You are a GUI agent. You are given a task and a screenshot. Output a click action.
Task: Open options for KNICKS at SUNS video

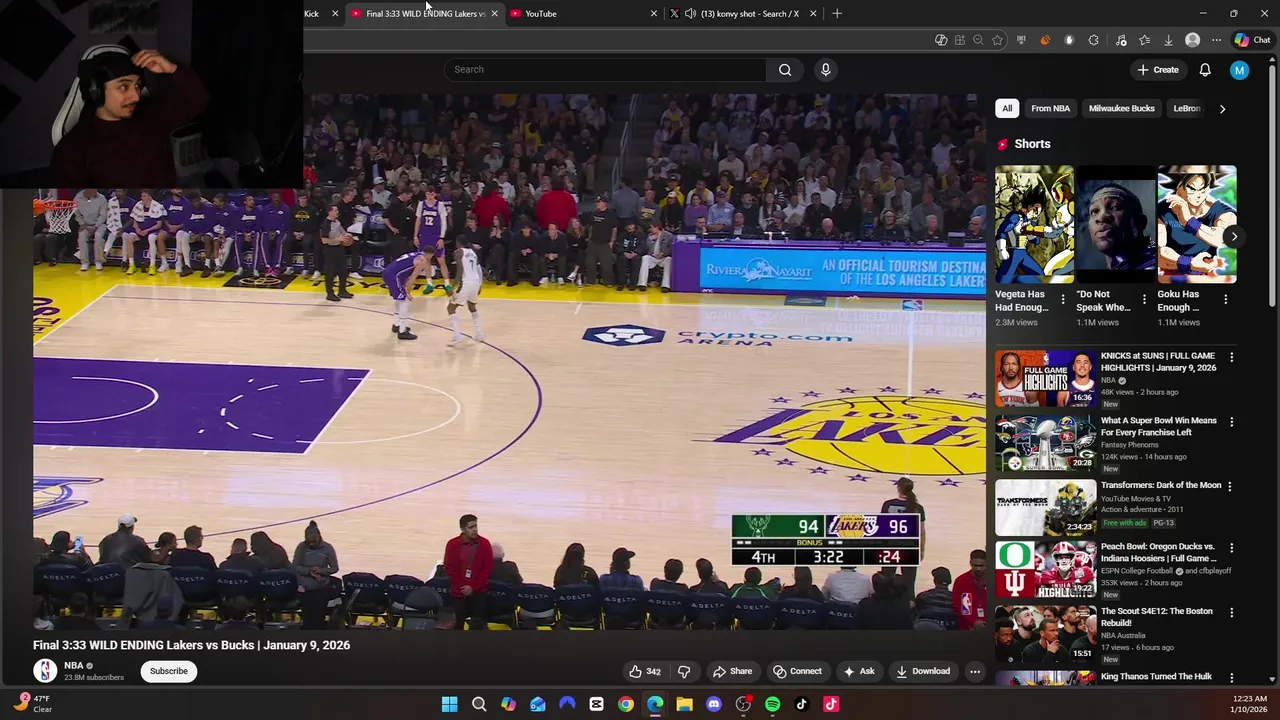(x=1231, y=357)
